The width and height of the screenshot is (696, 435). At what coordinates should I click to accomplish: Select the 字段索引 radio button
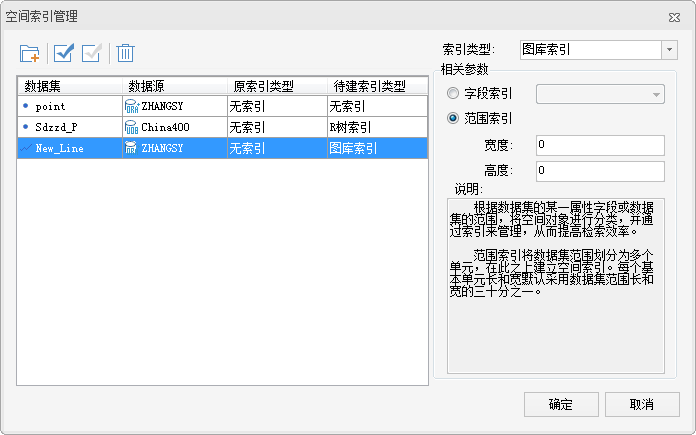point(455,94)
